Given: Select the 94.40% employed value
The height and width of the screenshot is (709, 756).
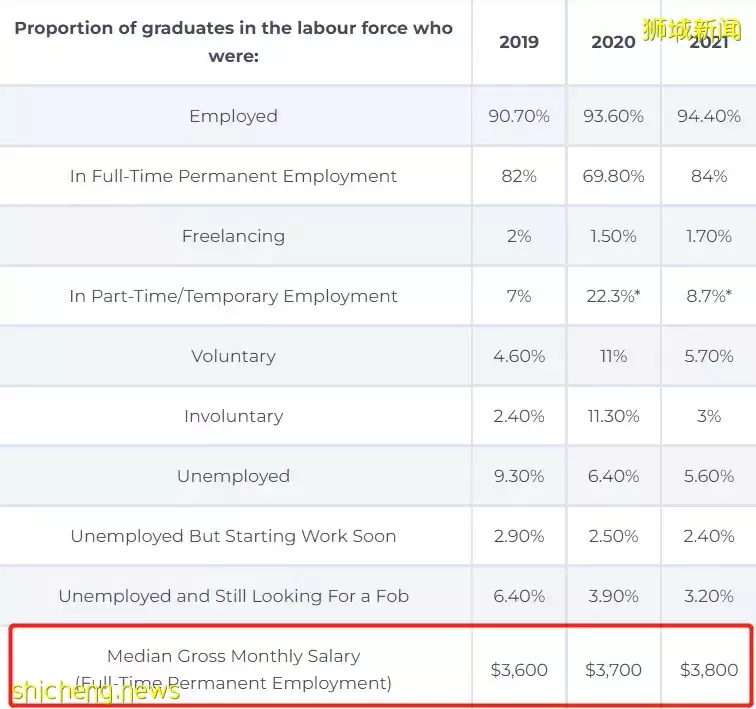Looking at the screenshot, I should pos(708,116).
